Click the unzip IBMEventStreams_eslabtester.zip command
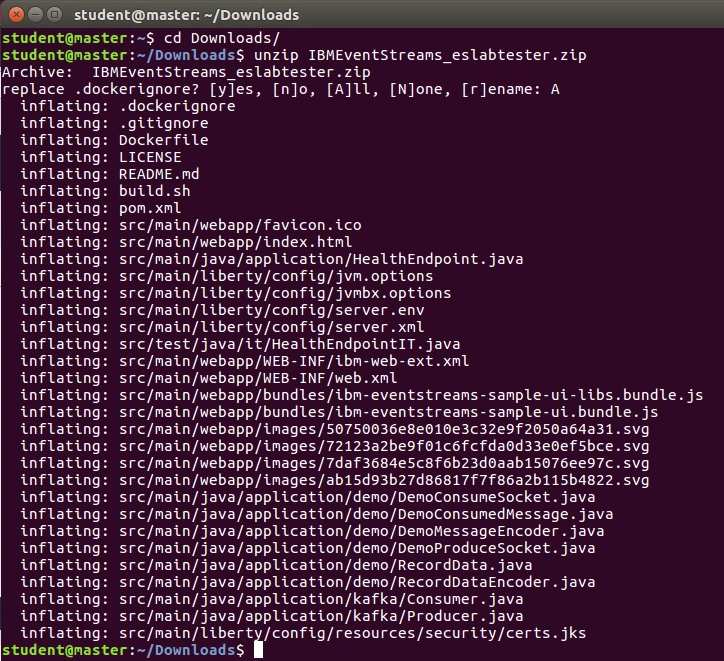Image resolution: width=724 pixels, height=661 pixels. click(x=420, y=55)
